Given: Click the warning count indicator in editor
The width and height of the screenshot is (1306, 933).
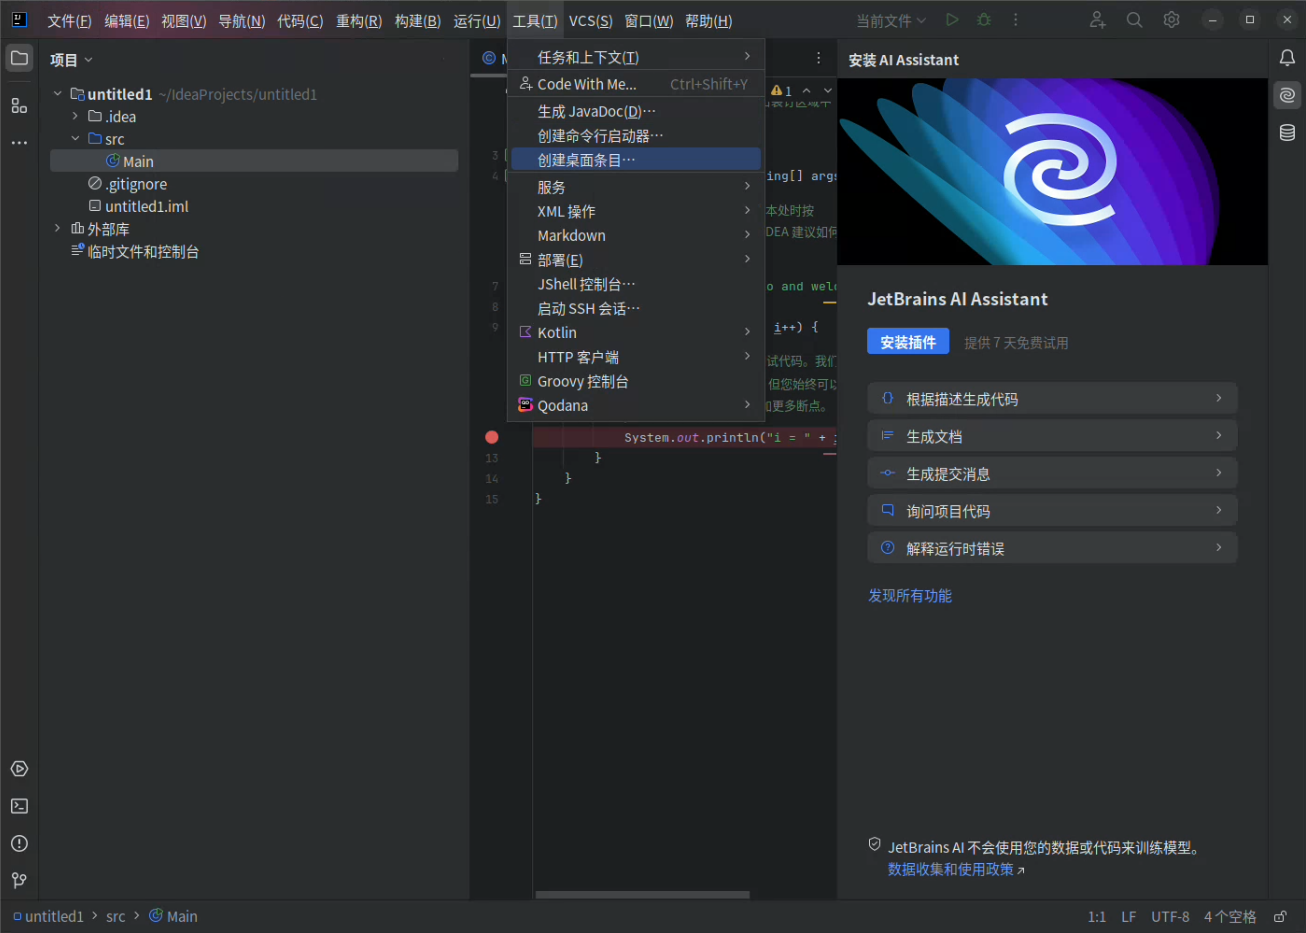Looking at the screenshot, I should pos(782,91).
